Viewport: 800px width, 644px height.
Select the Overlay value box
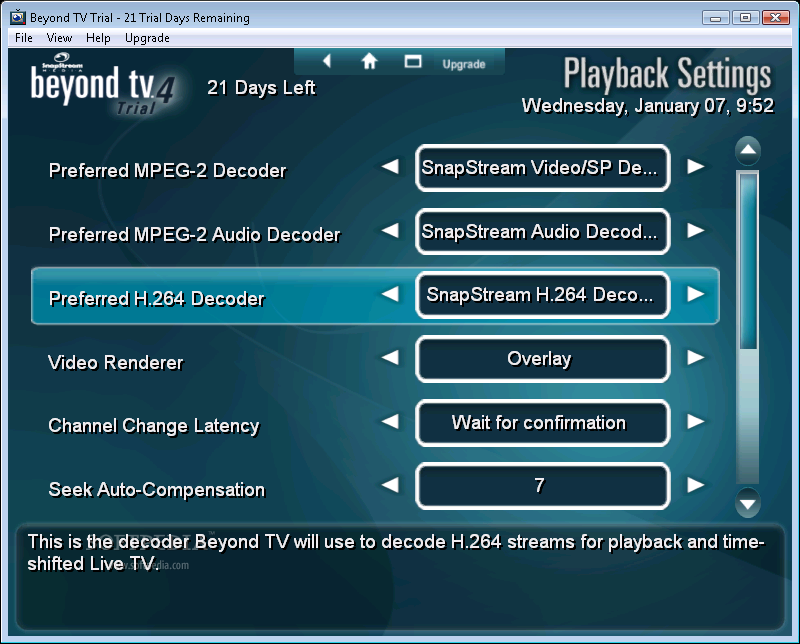point(542,359)
